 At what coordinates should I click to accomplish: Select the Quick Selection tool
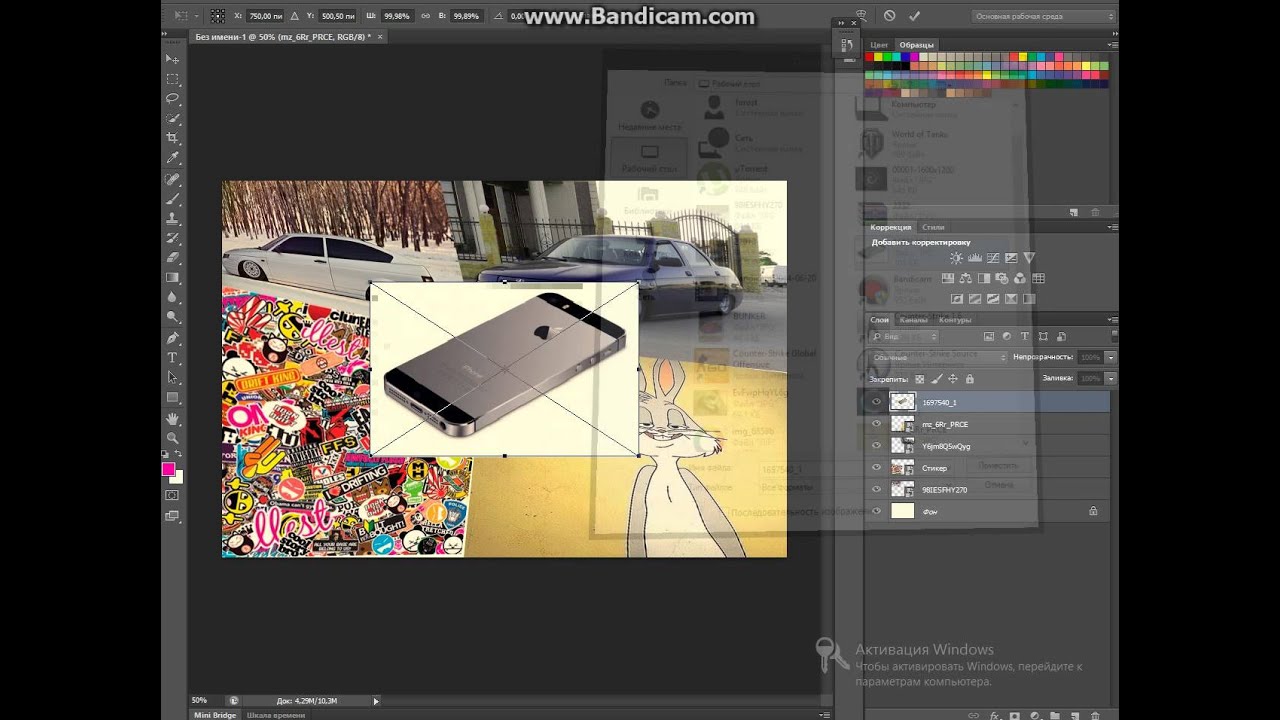(172, 118)
